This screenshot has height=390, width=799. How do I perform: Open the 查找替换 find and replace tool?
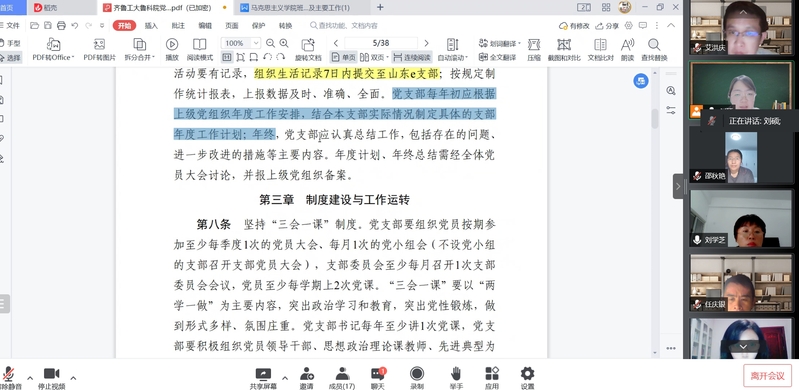(654, 49)
